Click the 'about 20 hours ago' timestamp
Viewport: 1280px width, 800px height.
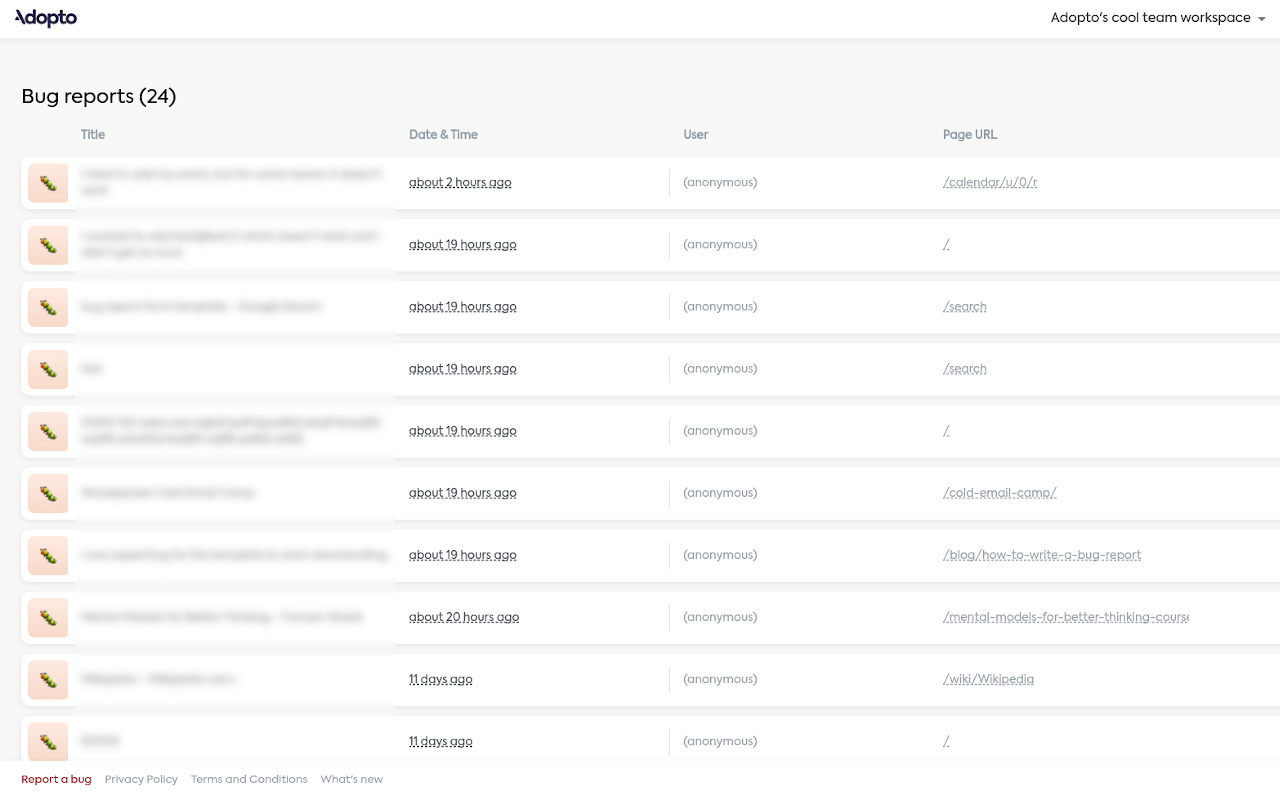464,616
